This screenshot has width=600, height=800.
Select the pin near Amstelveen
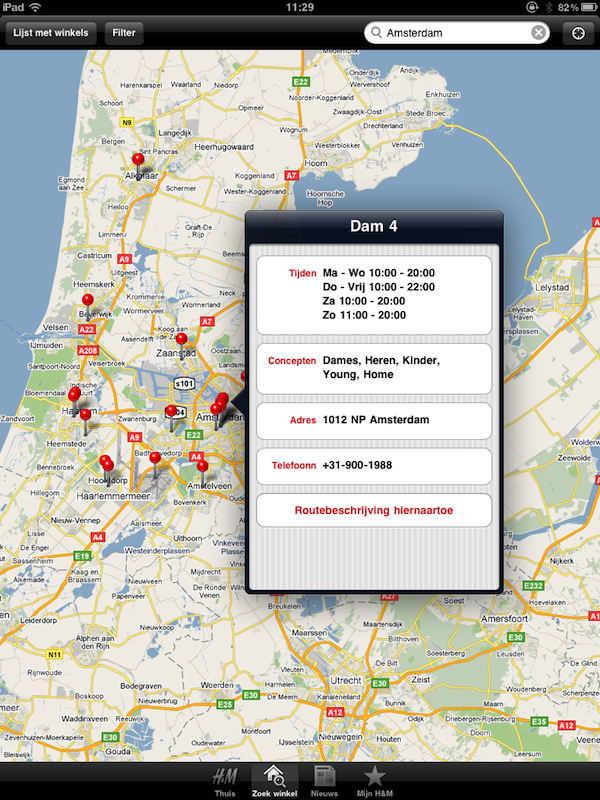click(x=201, y=466)
